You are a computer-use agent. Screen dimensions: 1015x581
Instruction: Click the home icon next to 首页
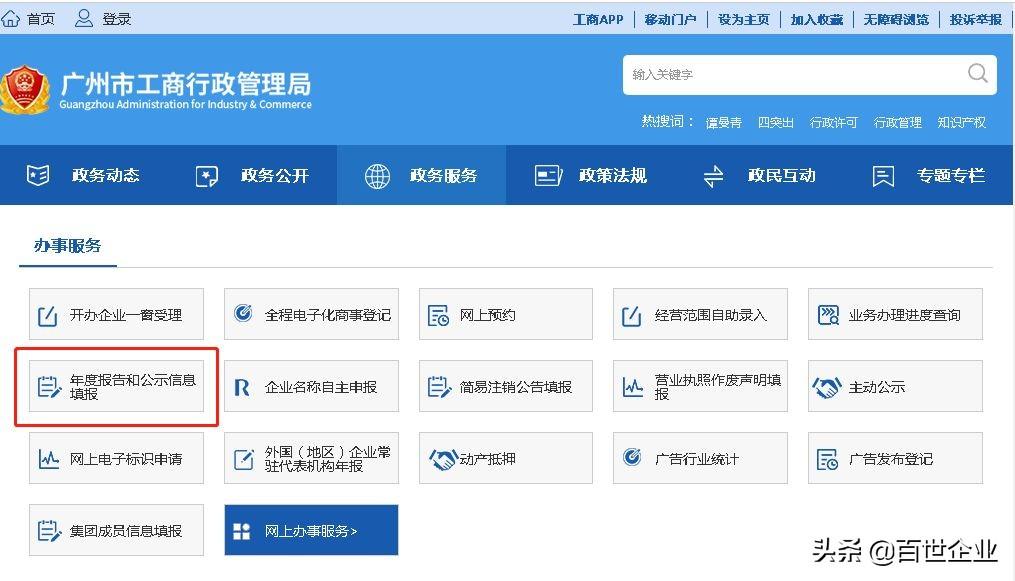(x=10, y=18)
